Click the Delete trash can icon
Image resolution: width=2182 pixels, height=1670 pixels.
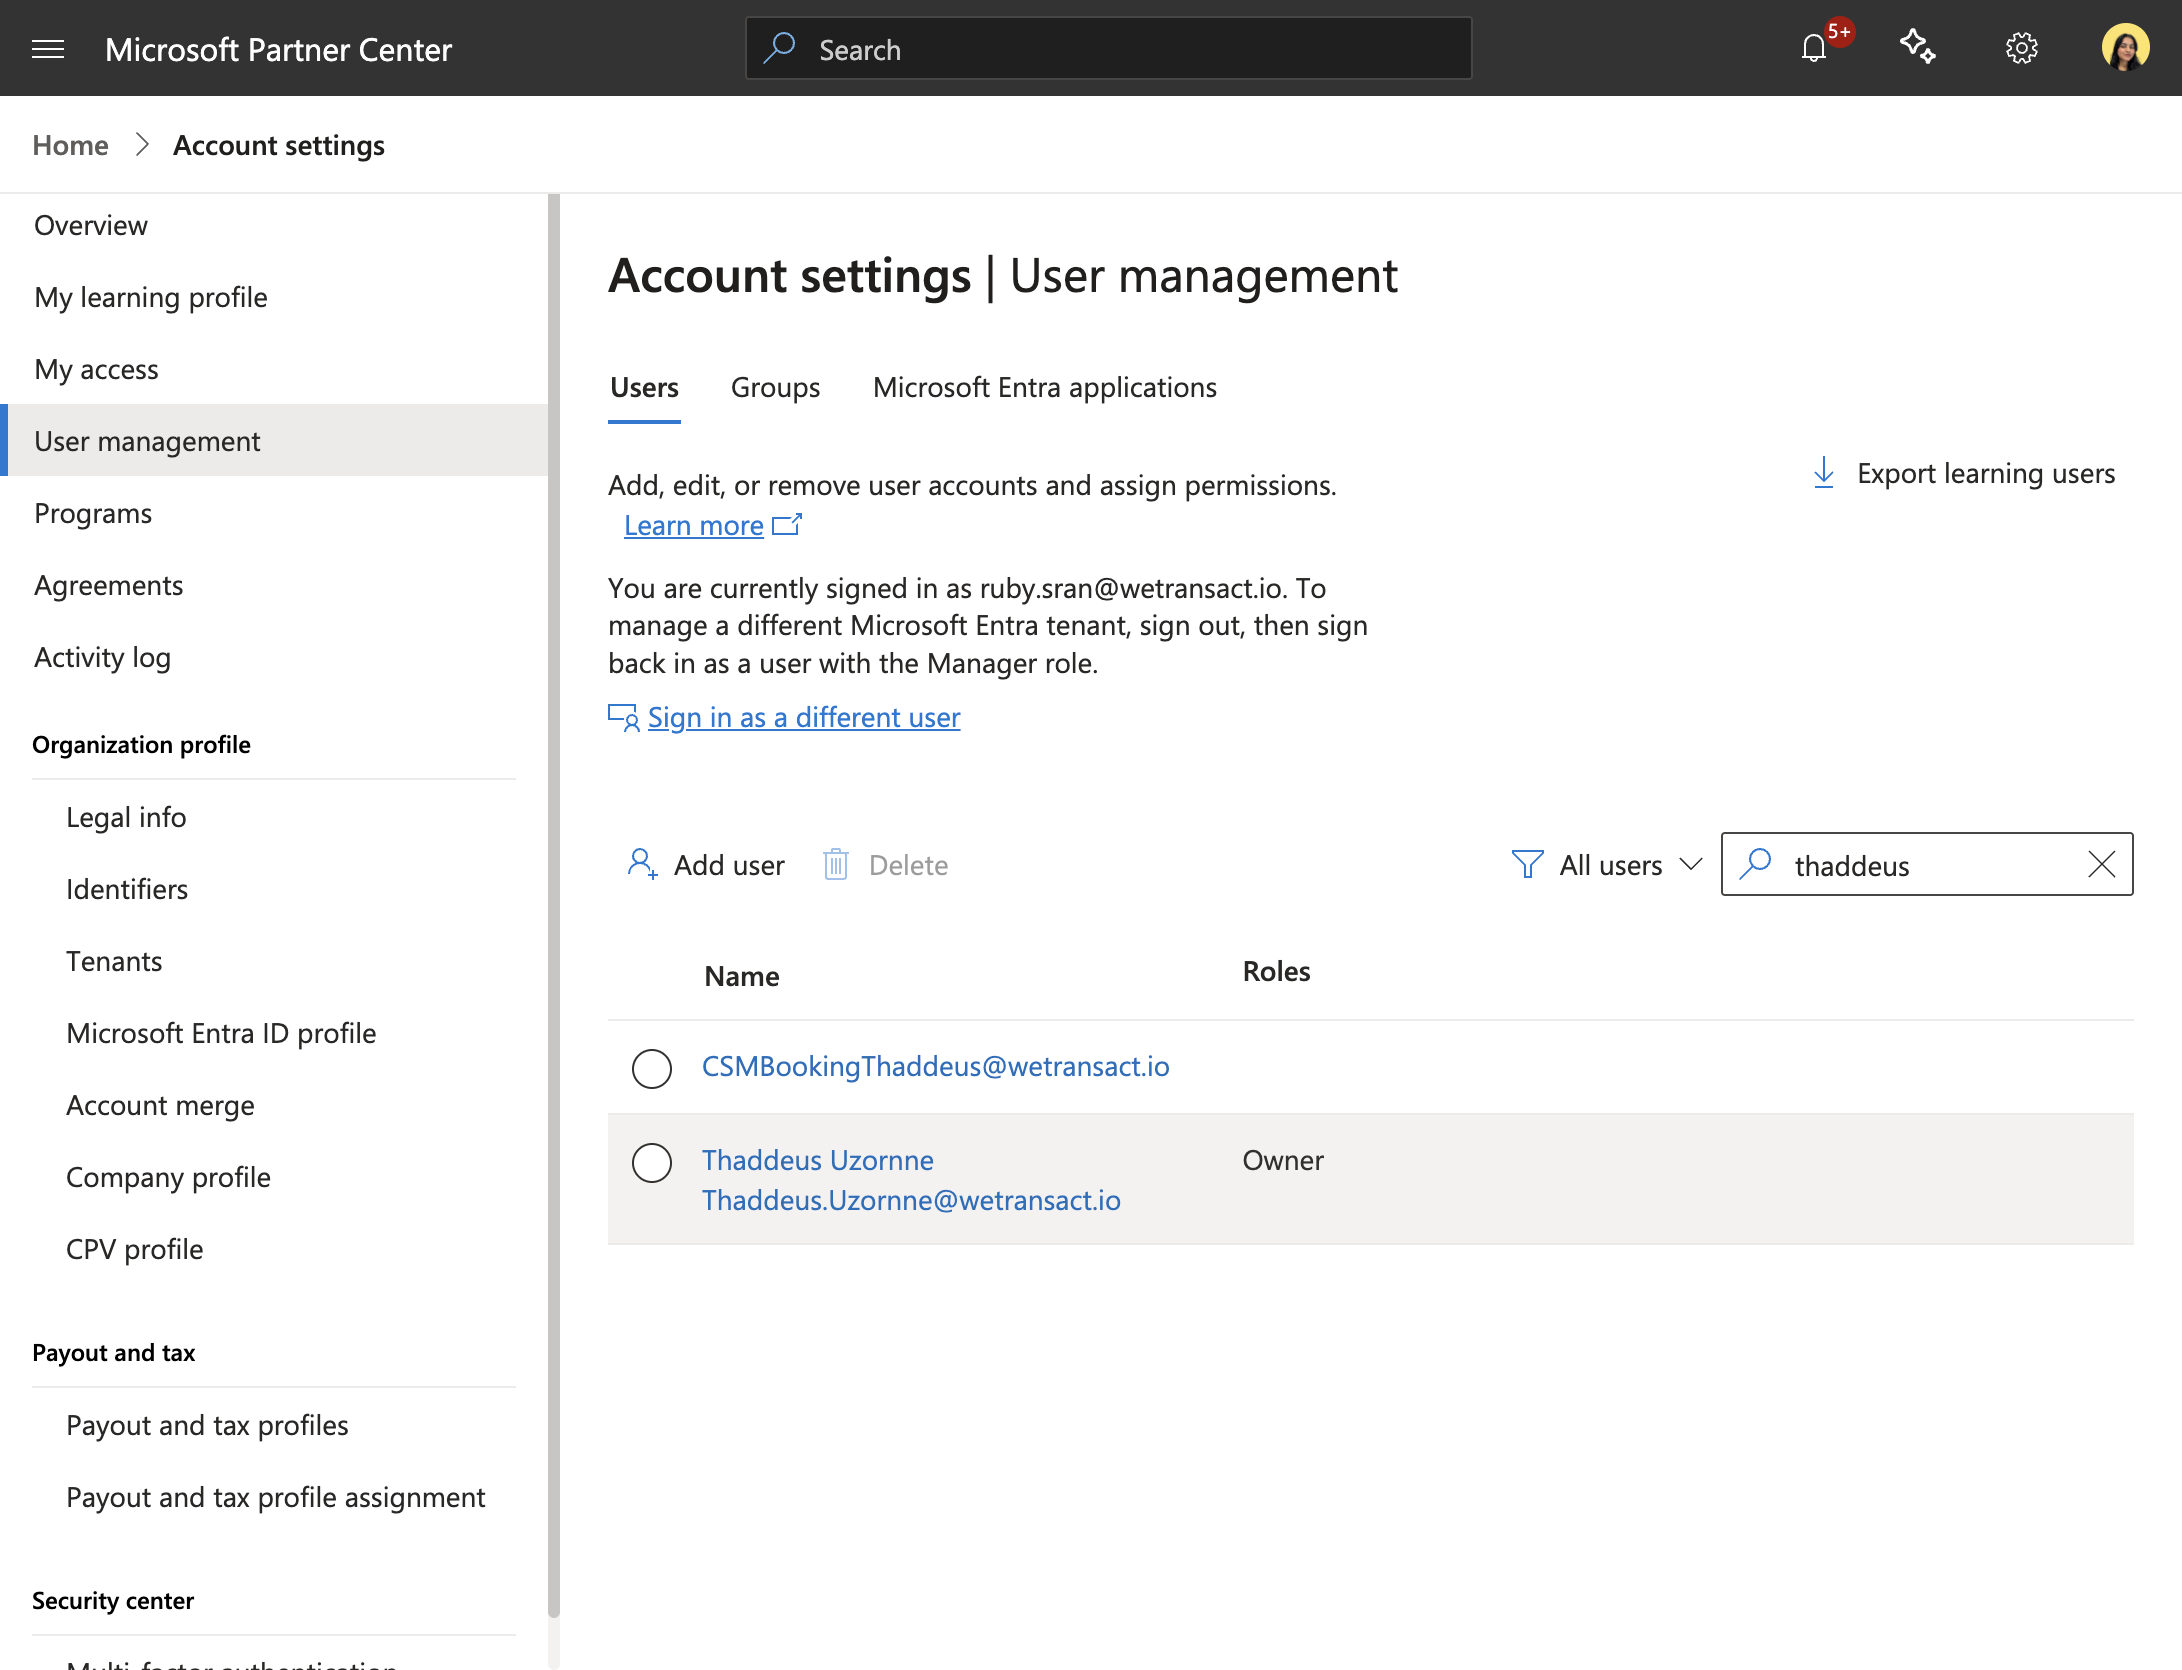click(836, 864)
